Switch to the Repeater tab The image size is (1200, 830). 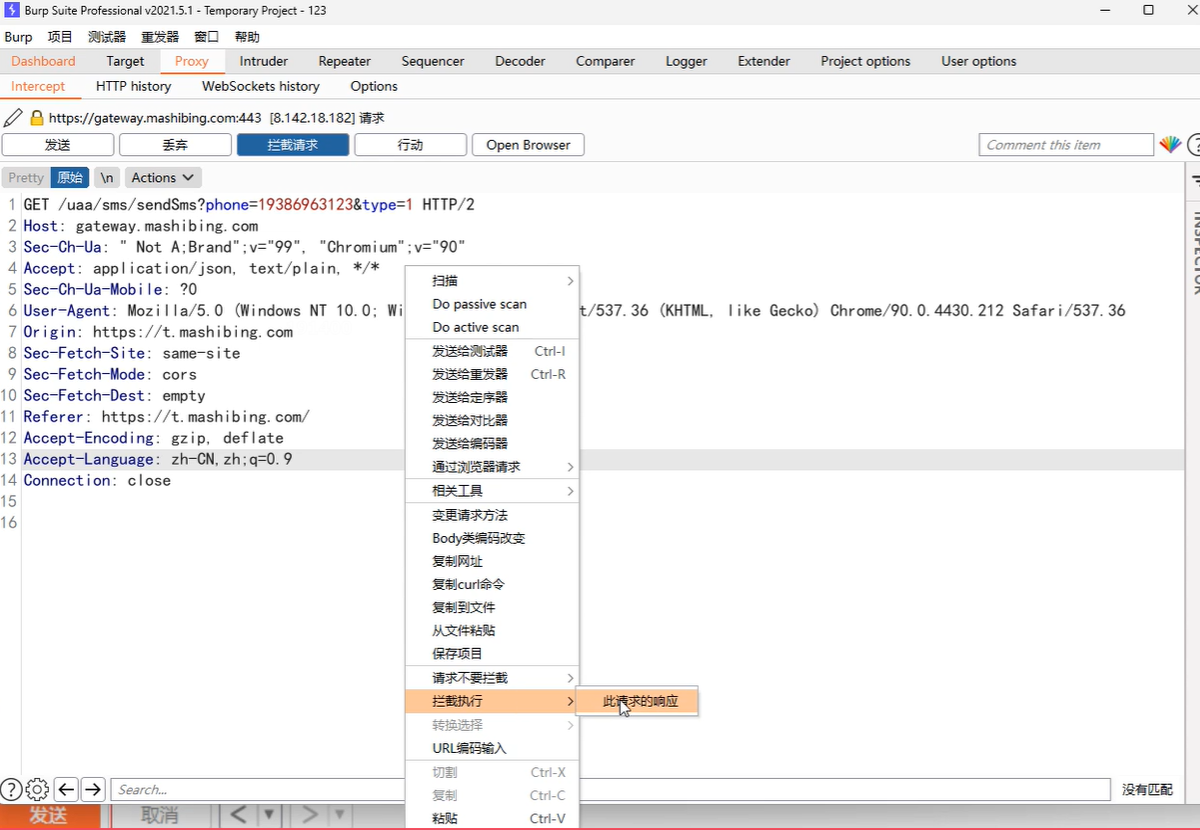[345, 61]
